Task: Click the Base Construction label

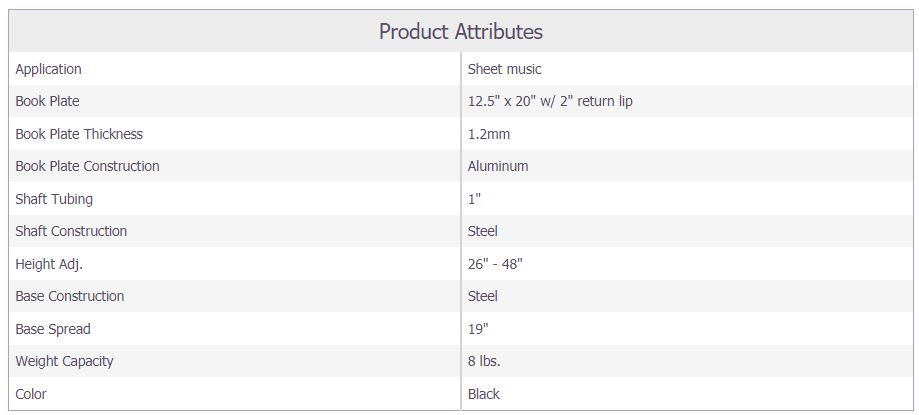Action: click(x=69, y=297)
